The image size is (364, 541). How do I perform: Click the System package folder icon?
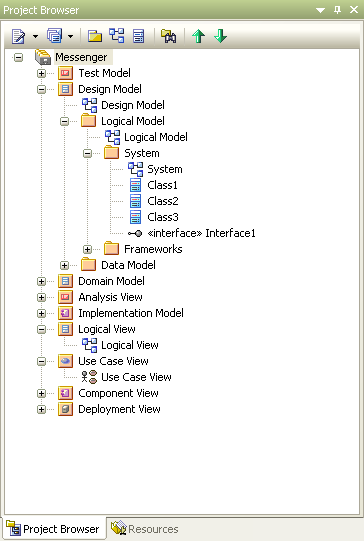(x=111, y=153)
